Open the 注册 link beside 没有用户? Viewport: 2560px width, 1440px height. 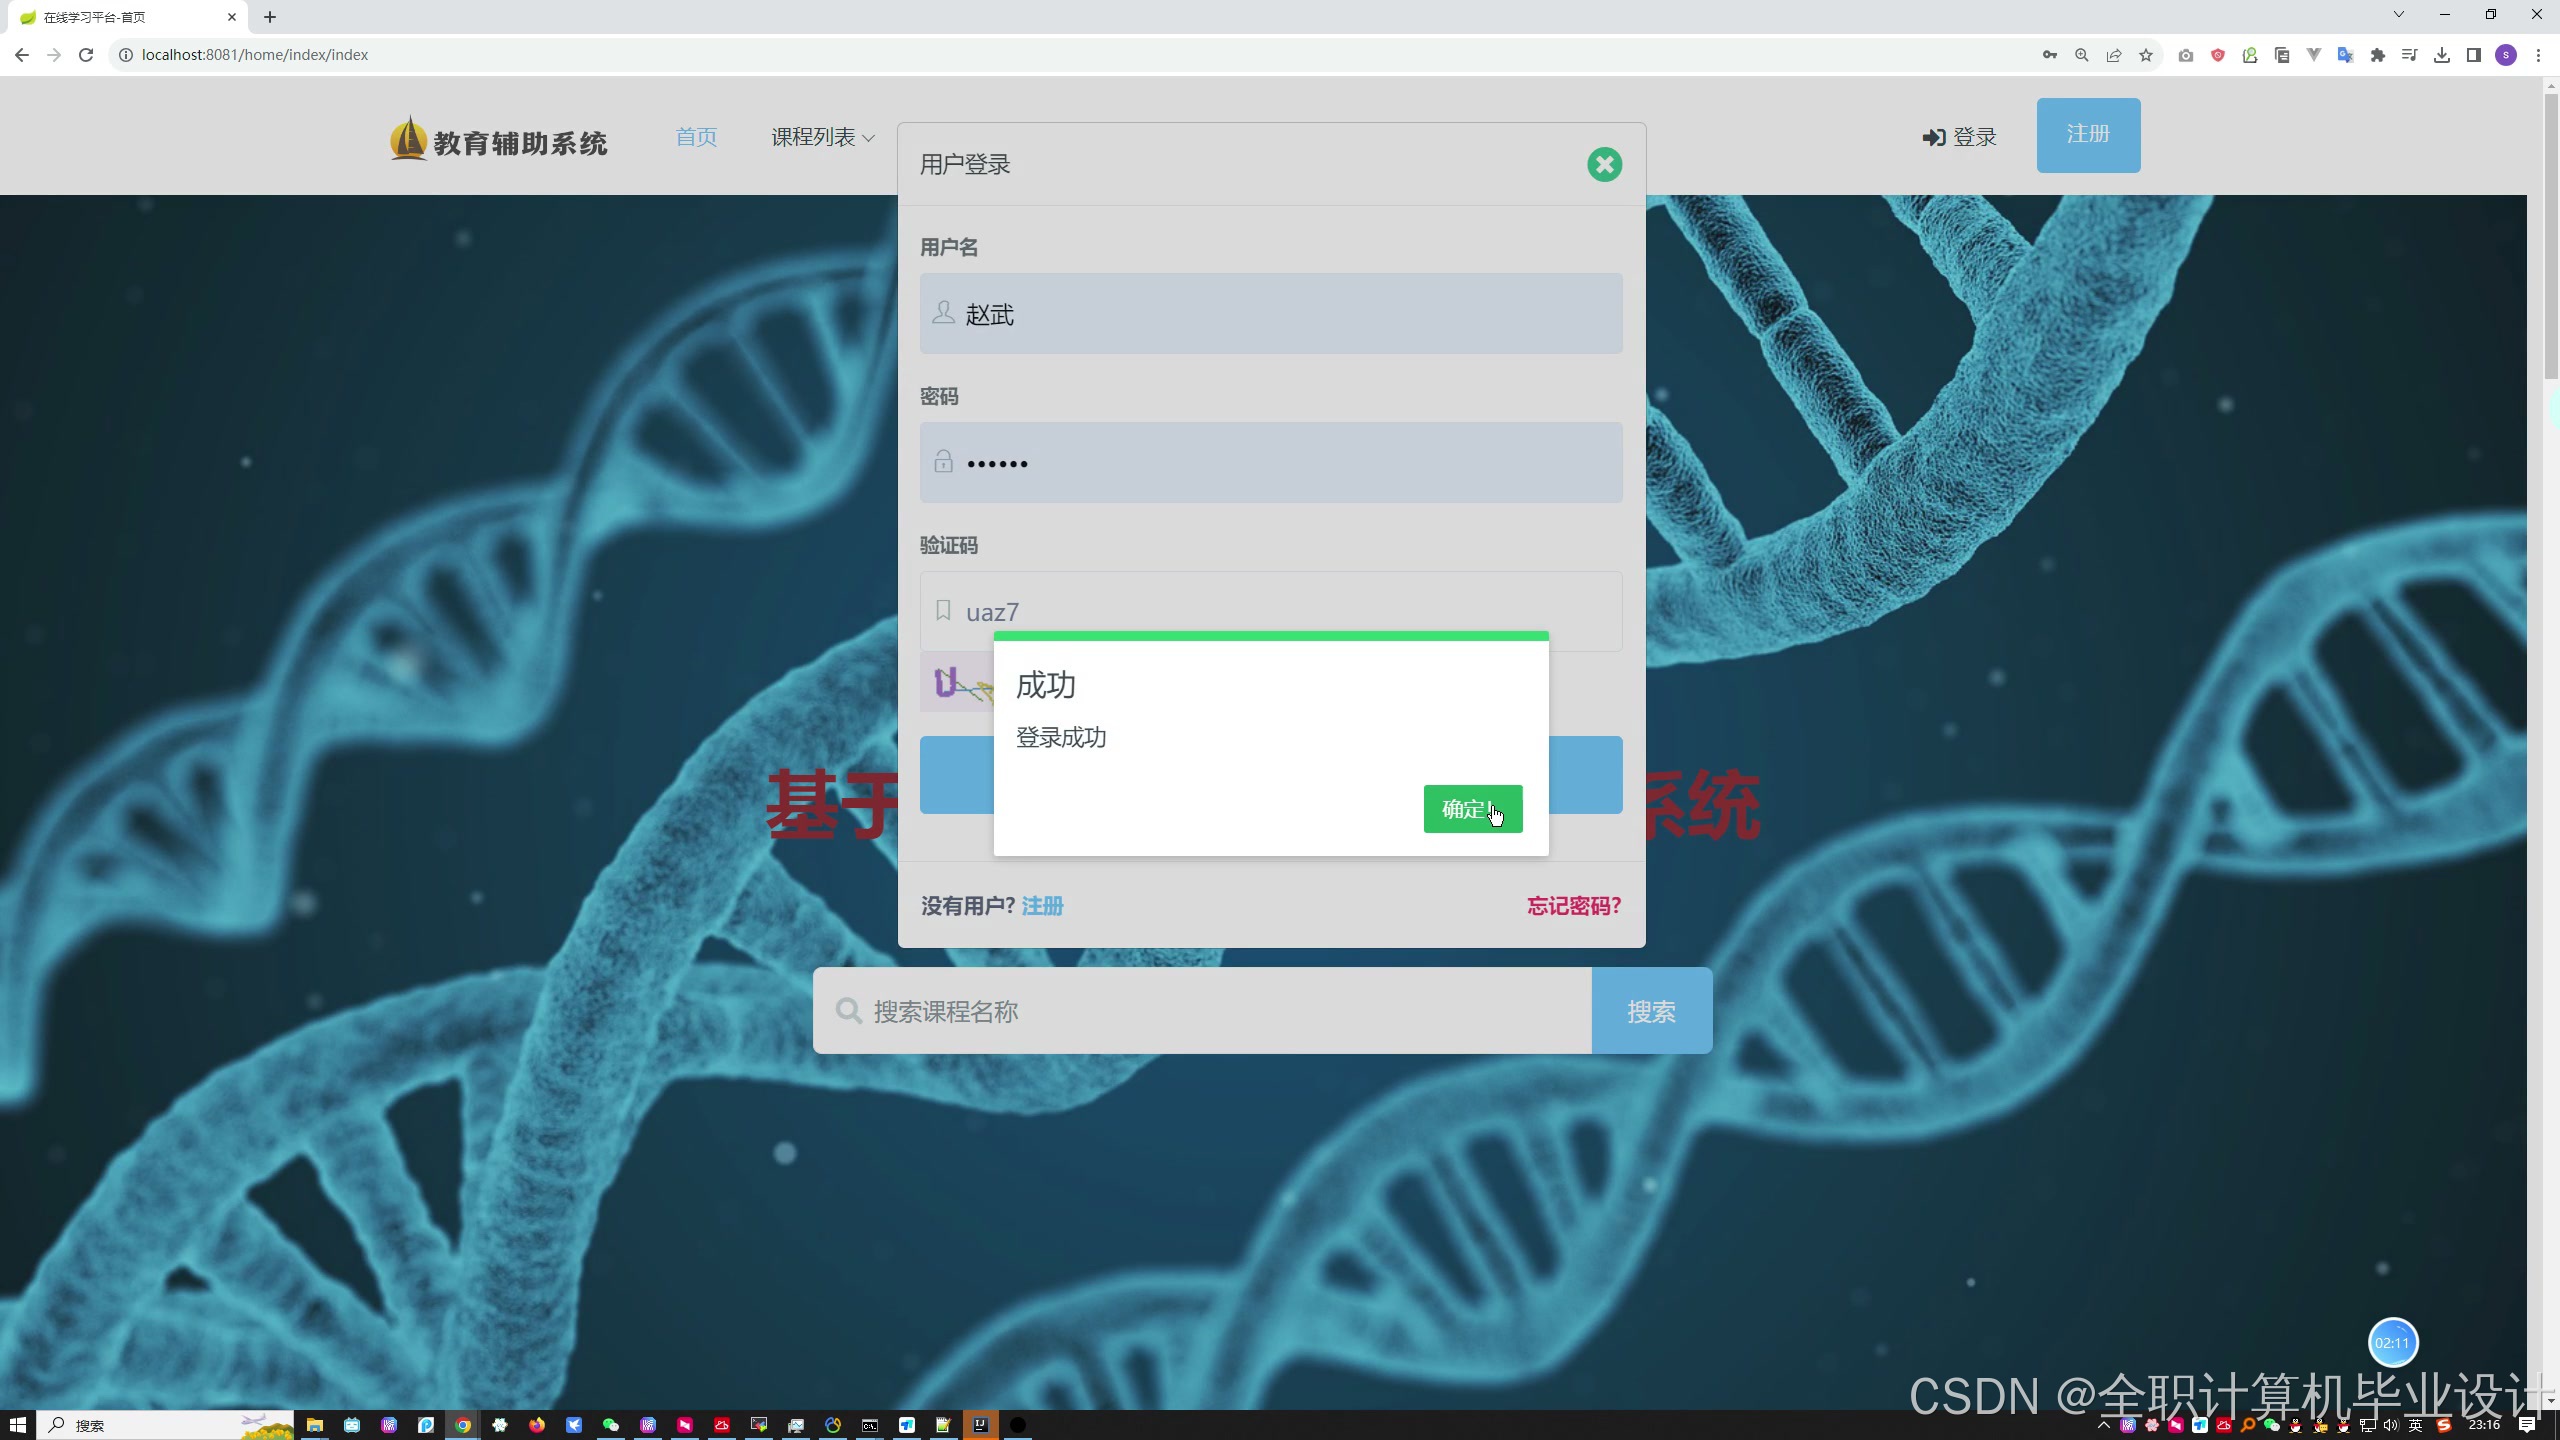tap(1042, 906)
